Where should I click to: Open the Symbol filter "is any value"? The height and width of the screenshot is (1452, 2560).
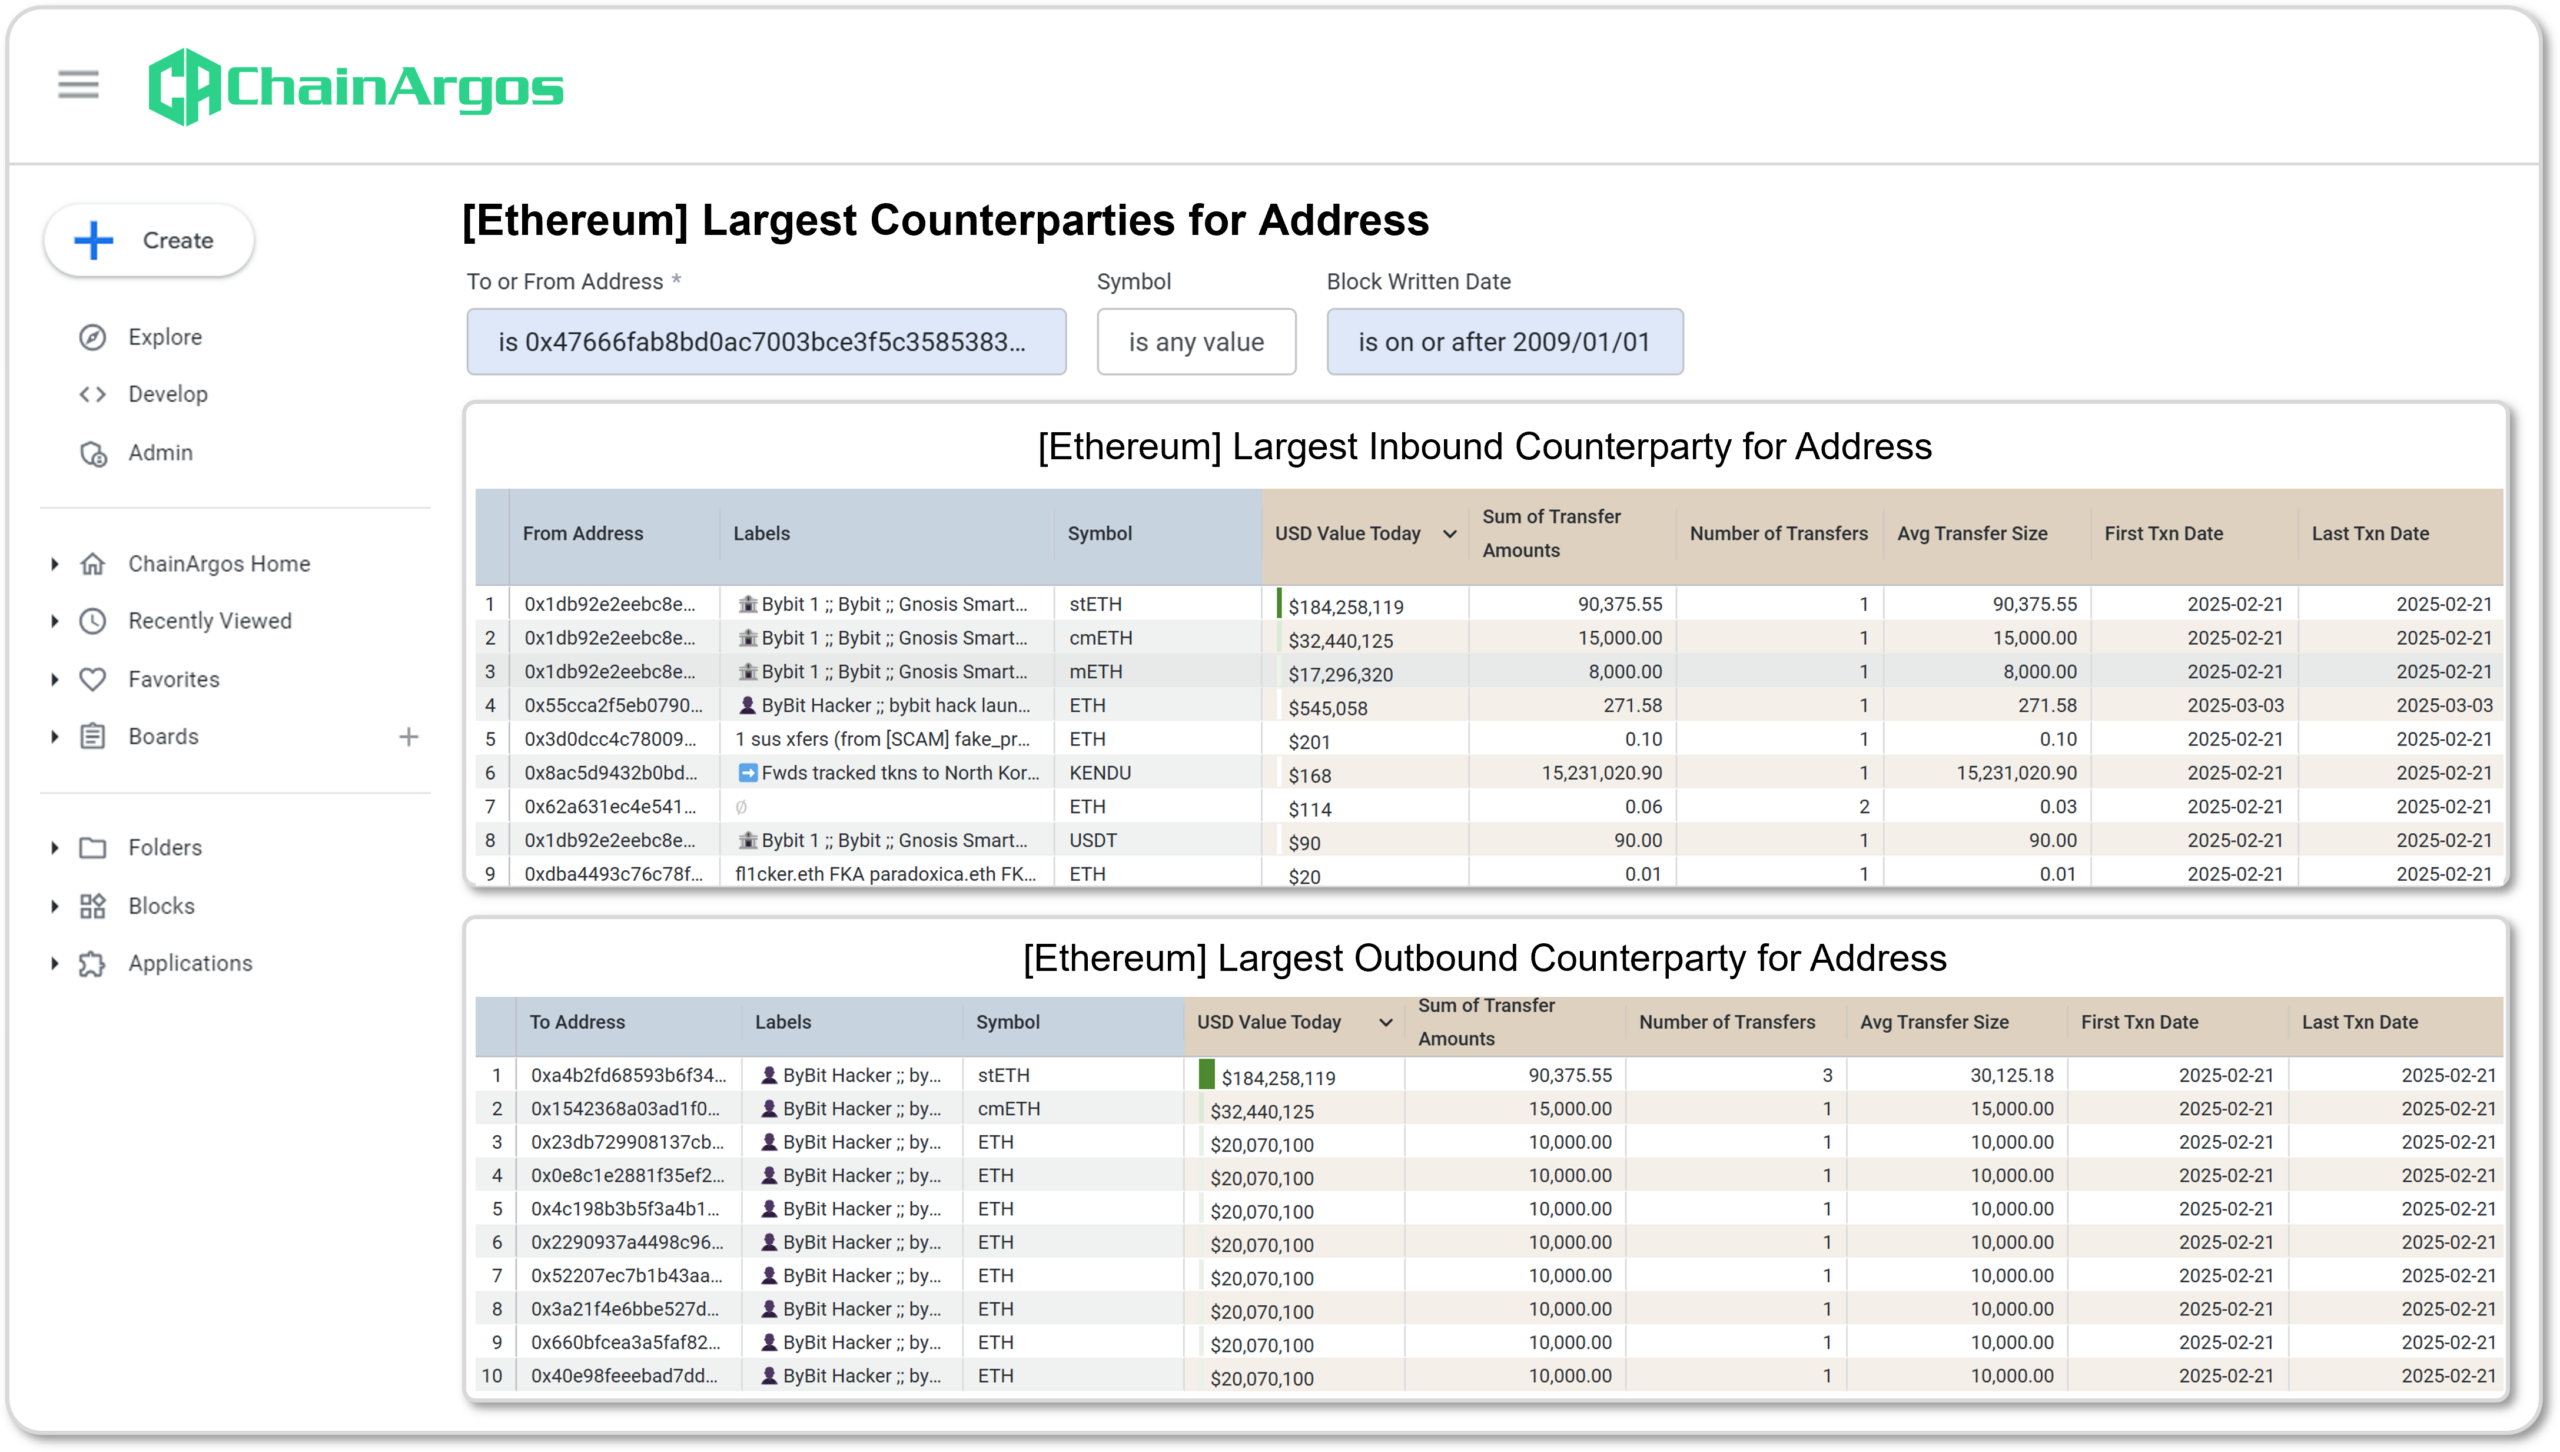(1196, 342)
